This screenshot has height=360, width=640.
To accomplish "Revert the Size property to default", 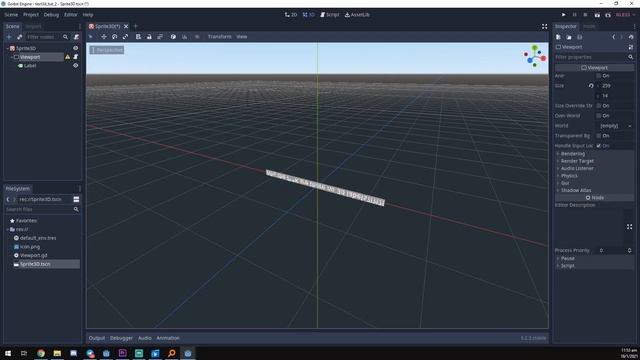I will 591,86.
